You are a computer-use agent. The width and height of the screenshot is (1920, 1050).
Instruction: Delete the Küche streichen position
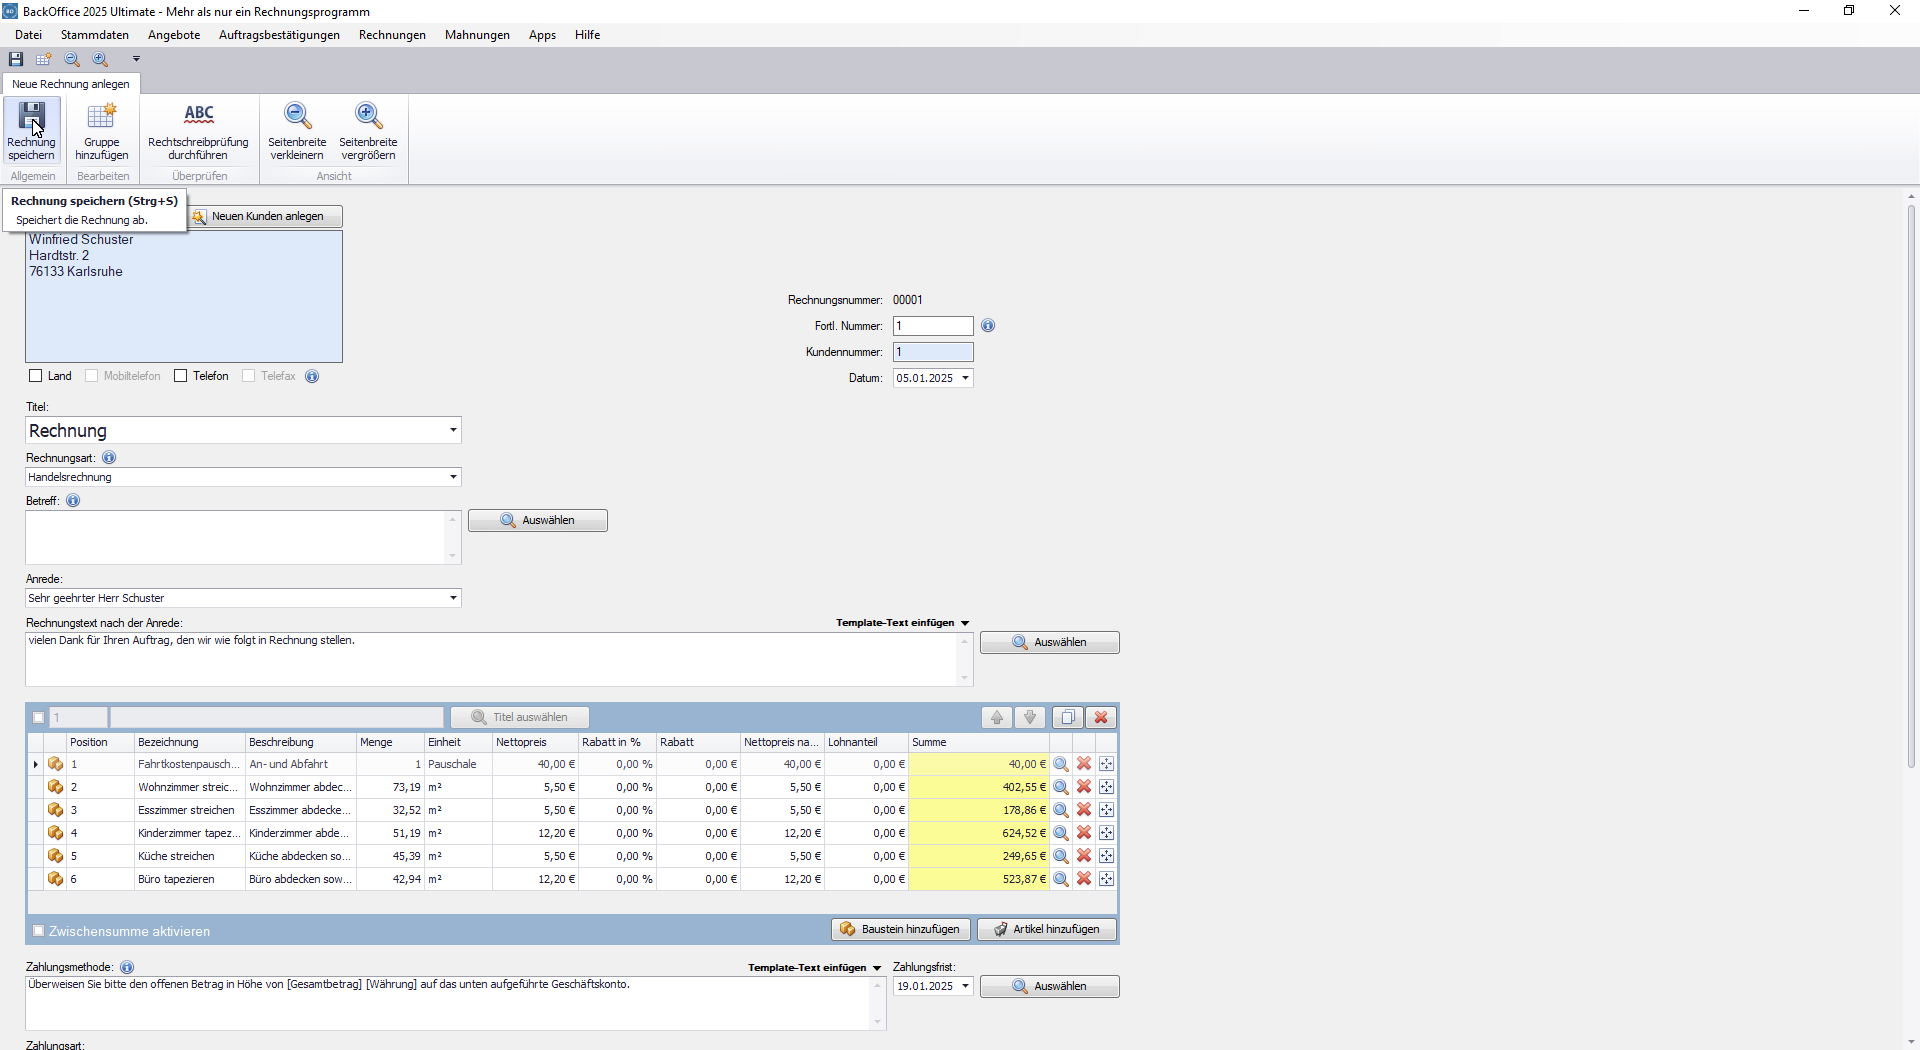click(x=1084, y=856)
